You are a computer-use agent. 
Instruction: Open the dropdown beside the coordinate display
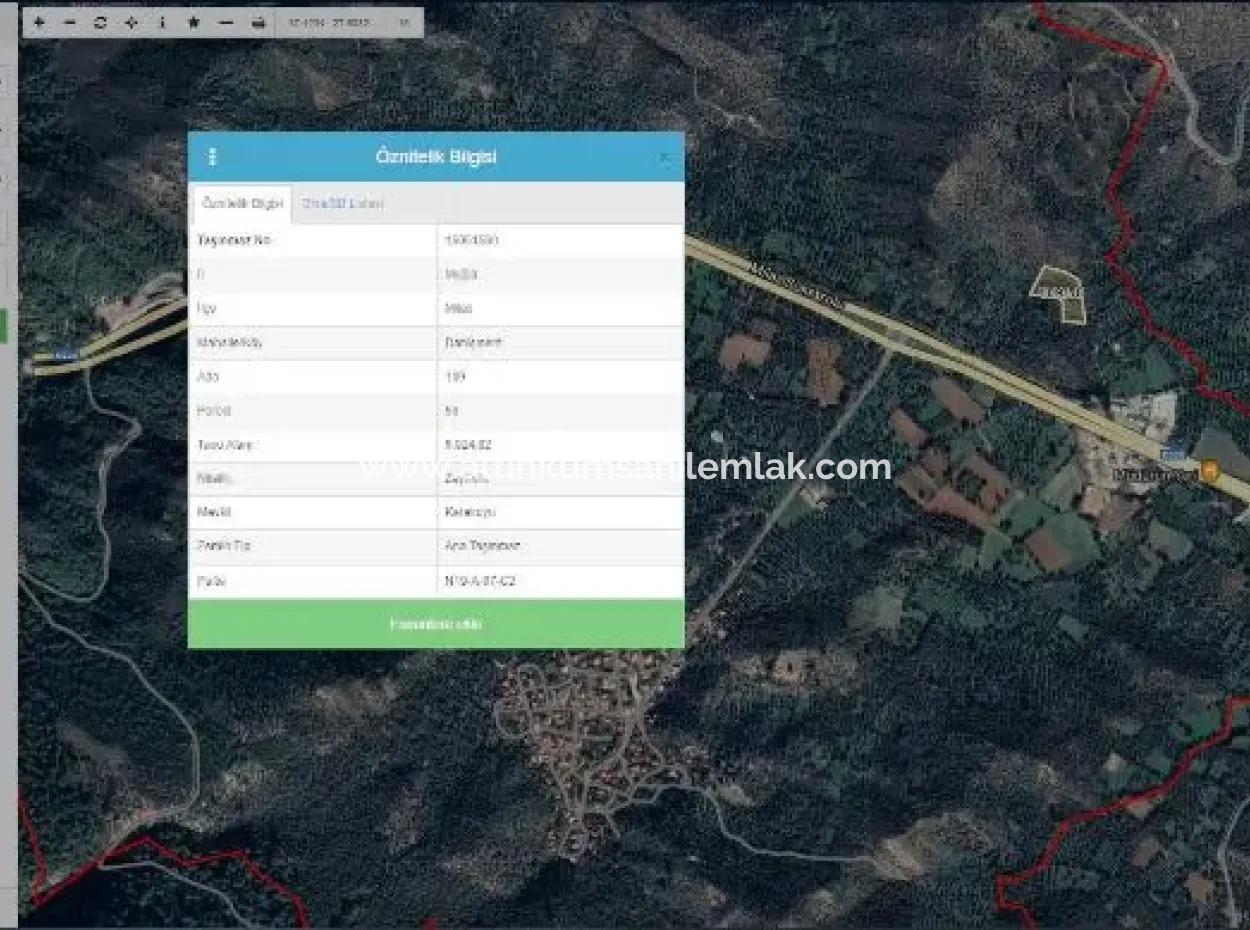pos(405,22)
